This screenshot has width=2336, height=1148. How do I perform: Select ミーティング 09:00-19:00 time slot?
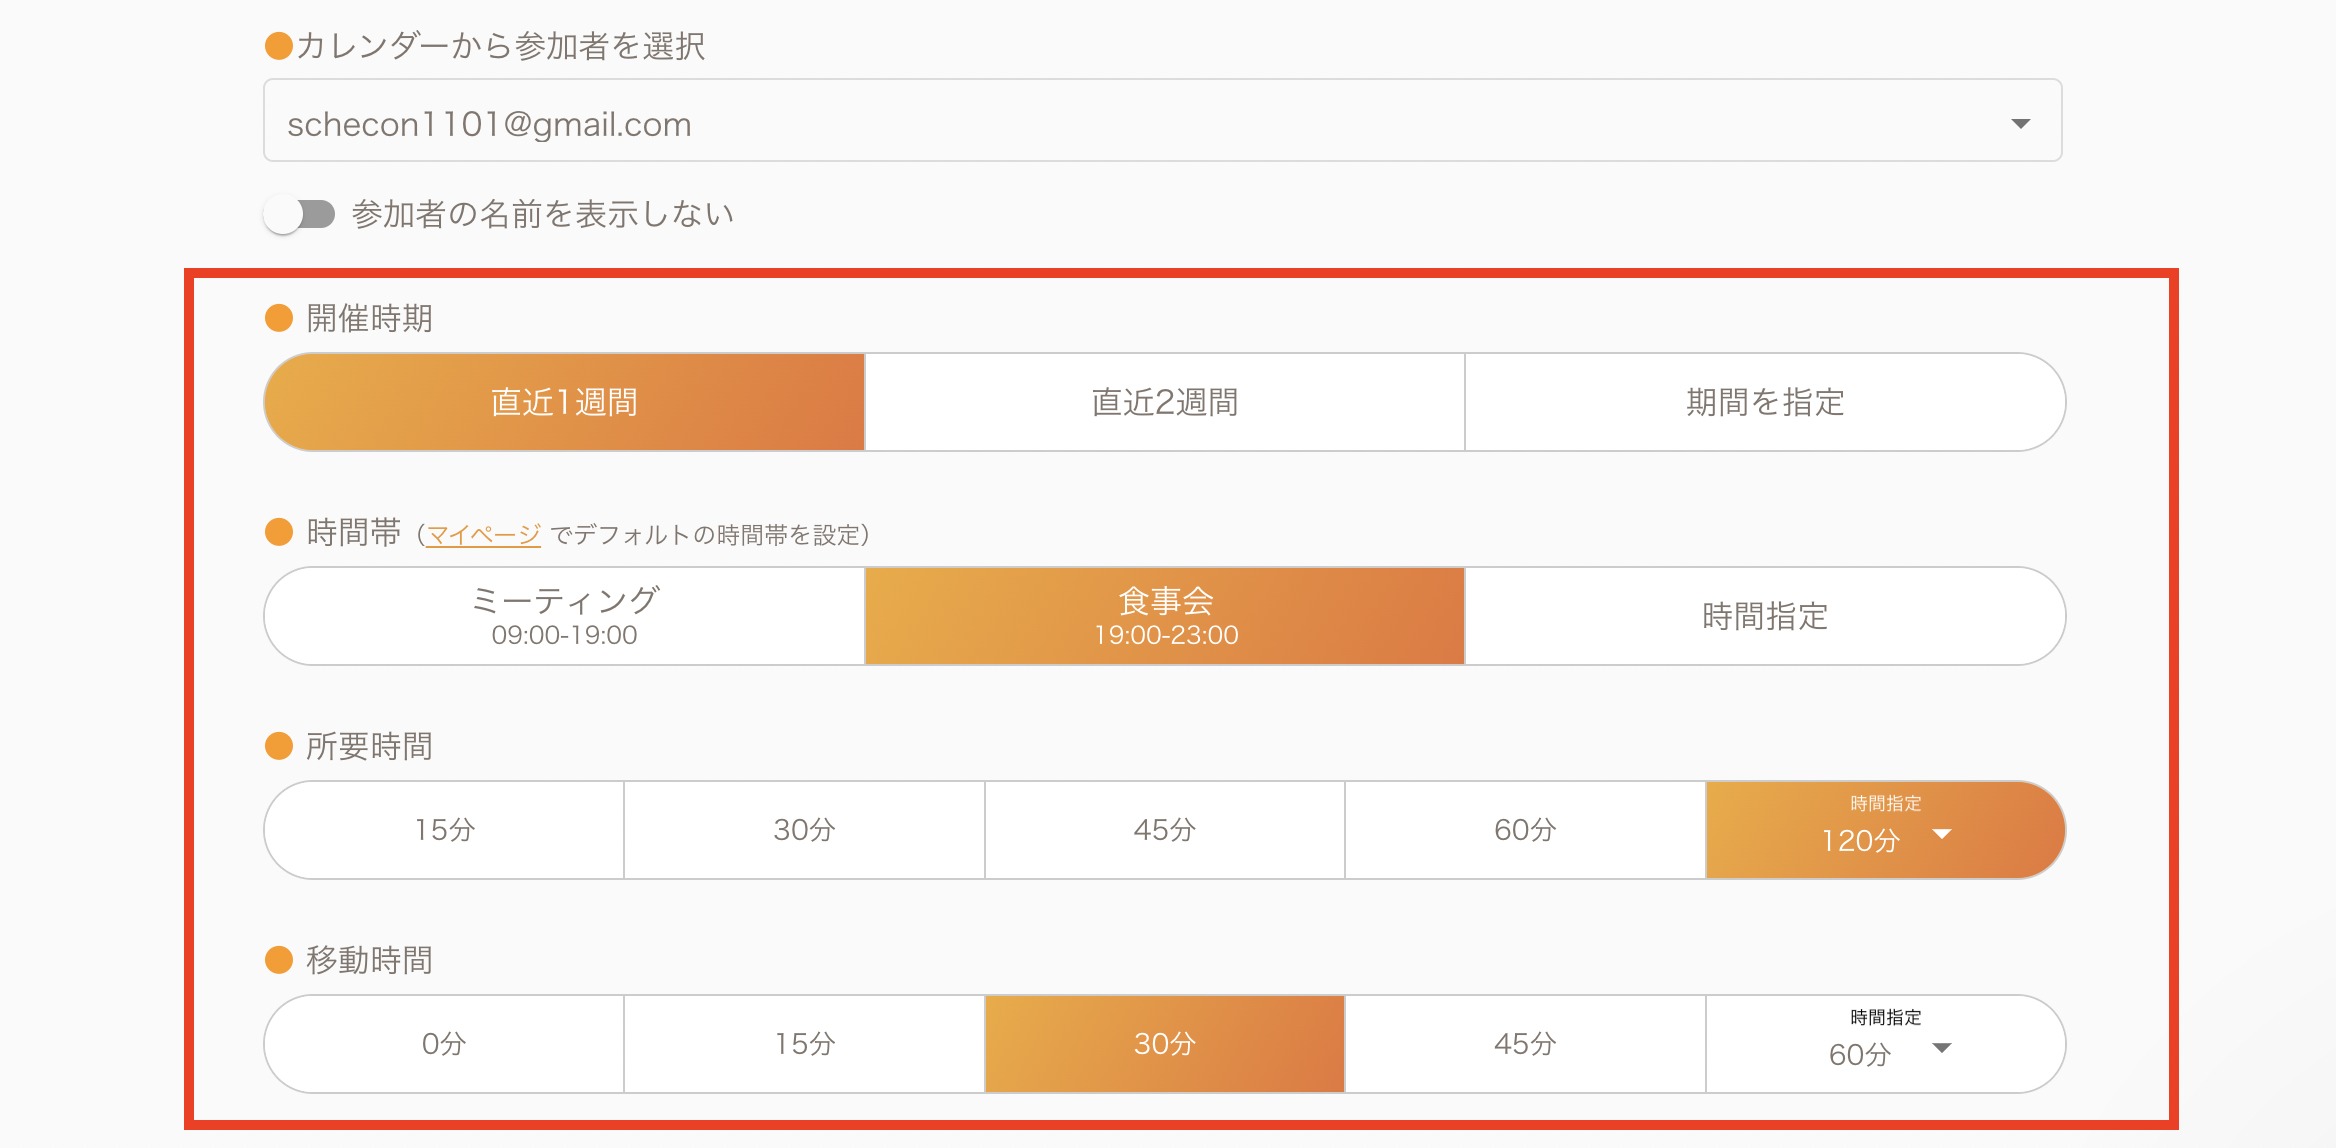[x=564, y=616]
